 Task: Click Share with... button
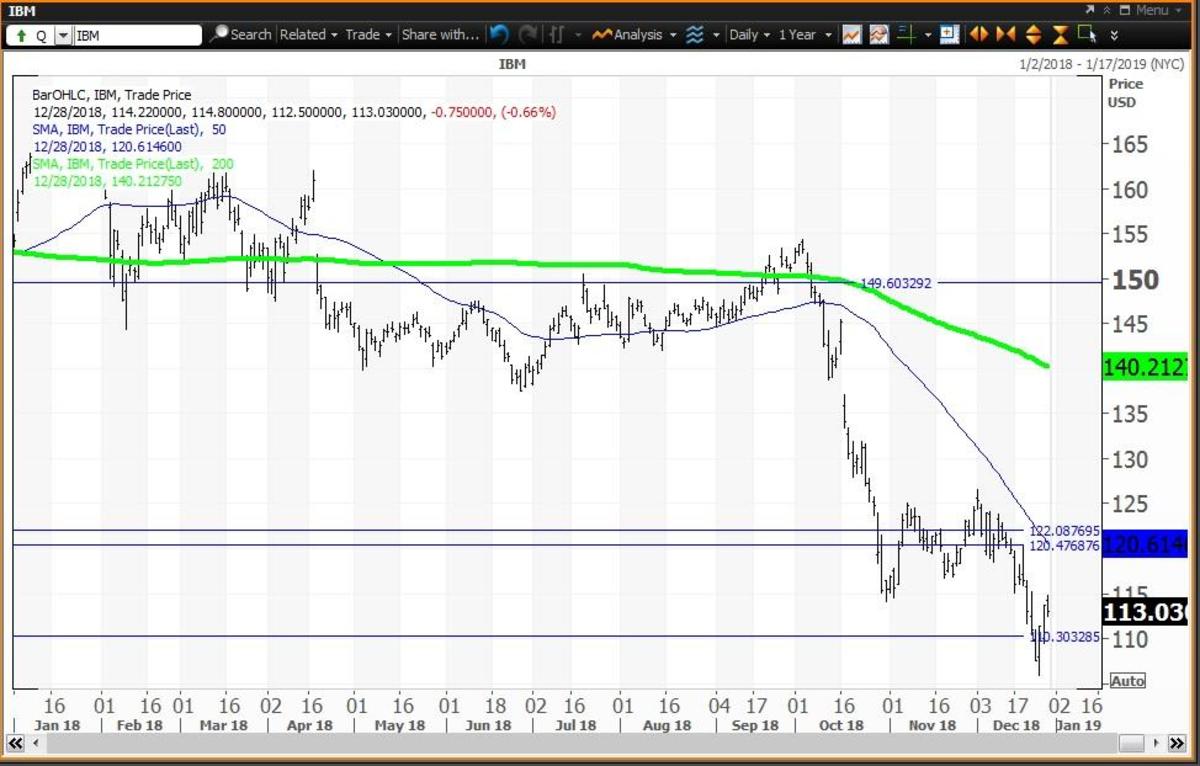click(440, 34)
